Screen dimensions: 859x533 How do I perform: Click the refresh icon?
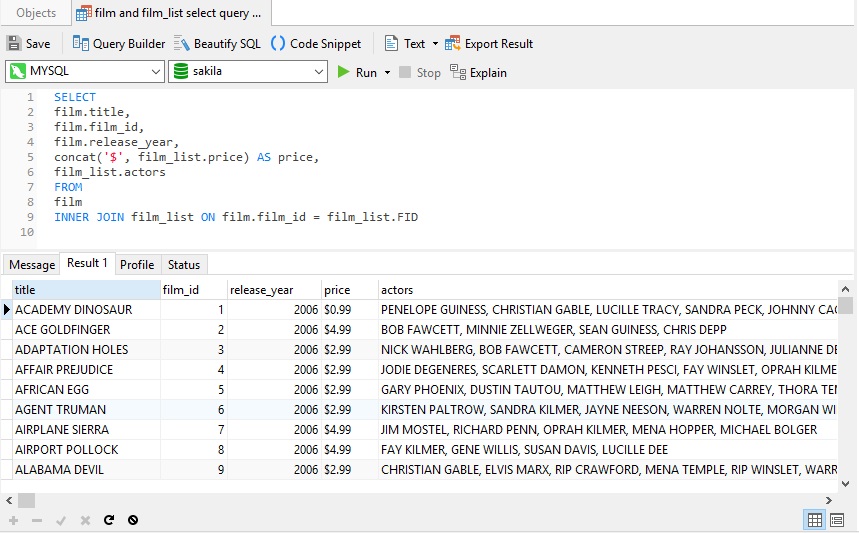click(109, 520)
